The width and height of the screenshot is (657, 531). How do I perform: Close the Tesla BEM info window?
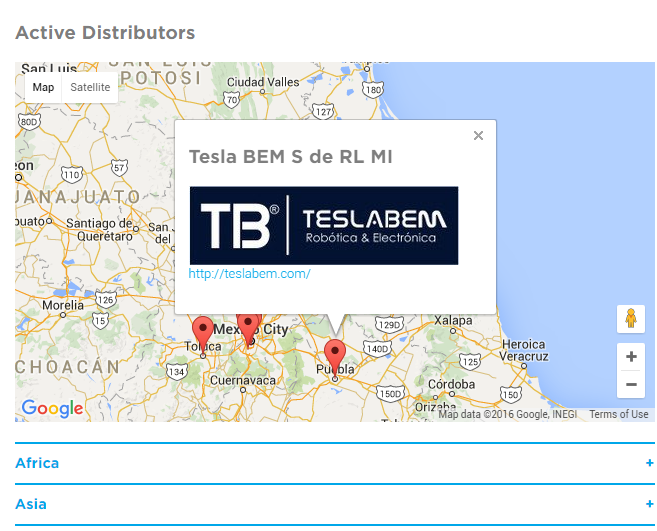point(478,135)
